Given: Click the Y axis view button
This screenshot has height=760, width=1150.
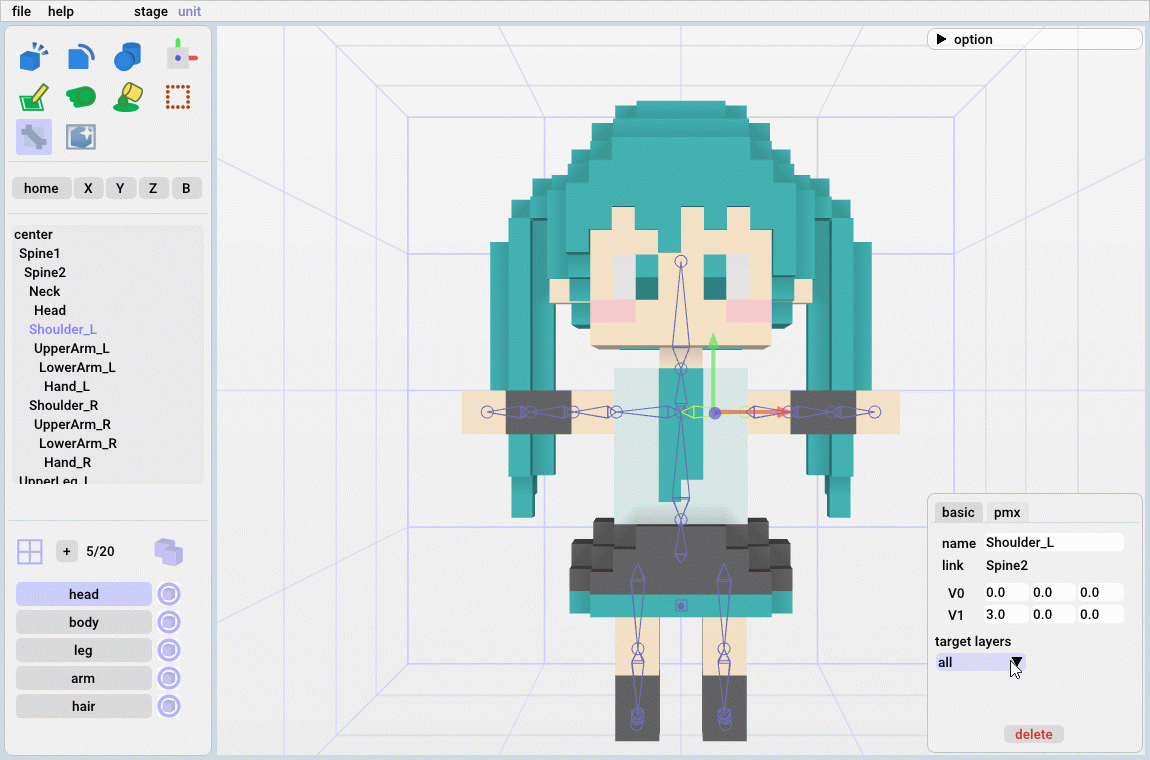Looking at the screenshot, I should [120, 189].
